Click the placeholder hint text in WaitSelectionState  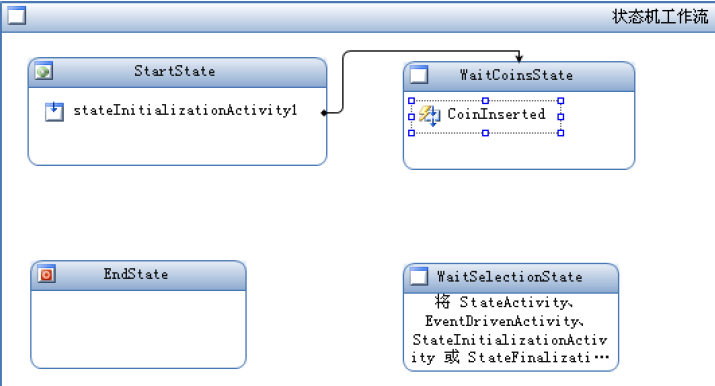point(510,330)
